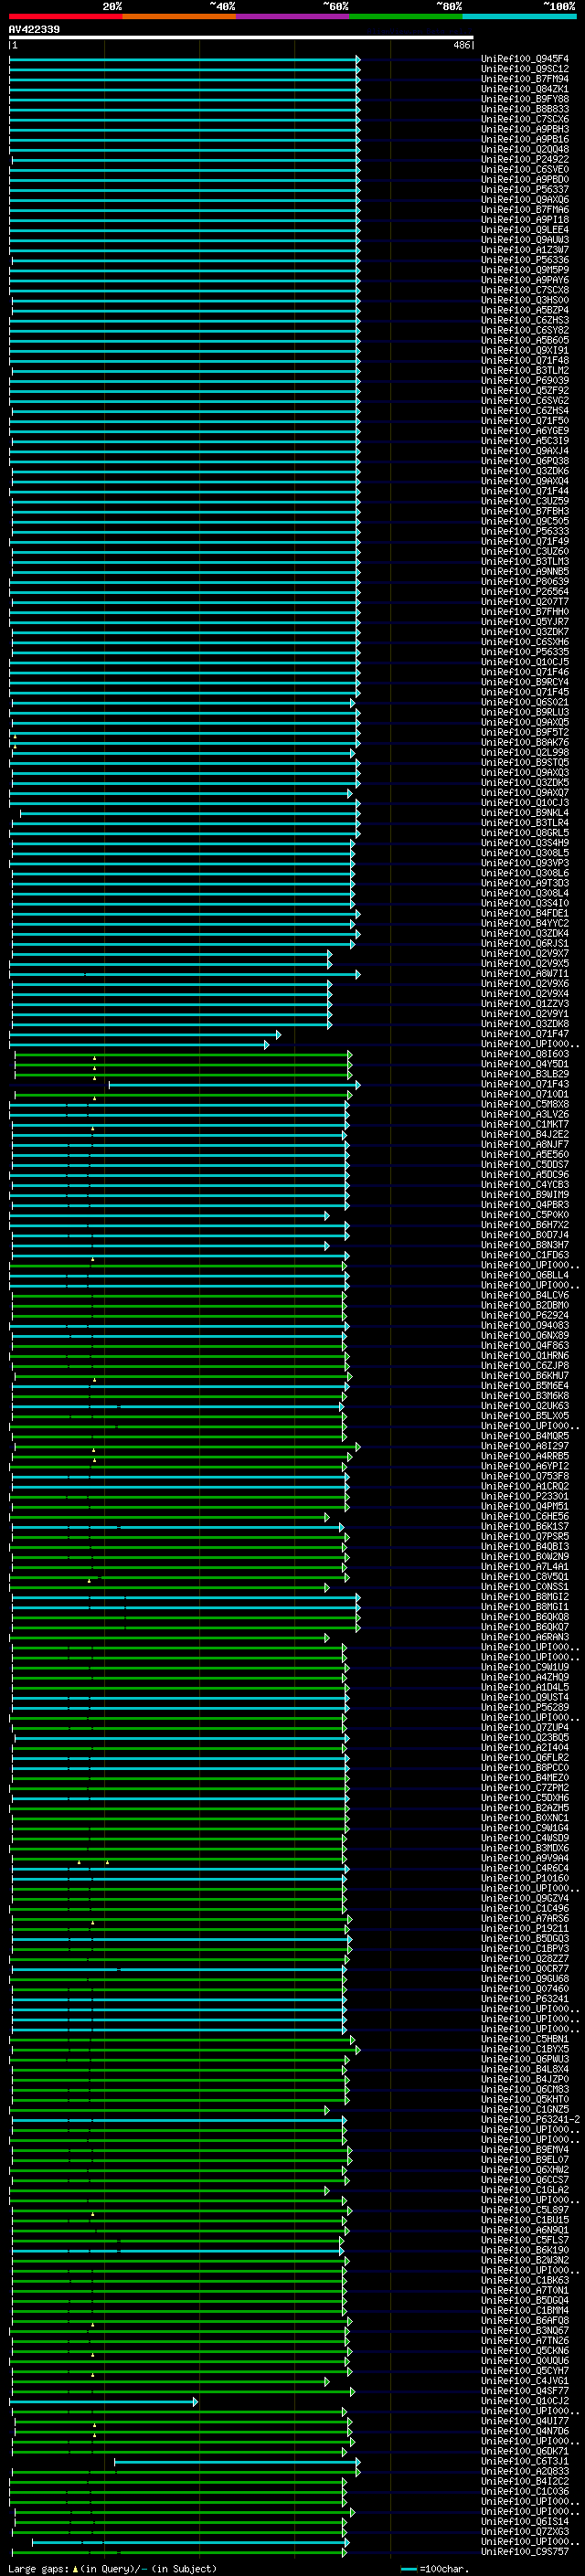585x2576 pixels.
Task: Click the 486 query length number
Action: tap(461, 45)
